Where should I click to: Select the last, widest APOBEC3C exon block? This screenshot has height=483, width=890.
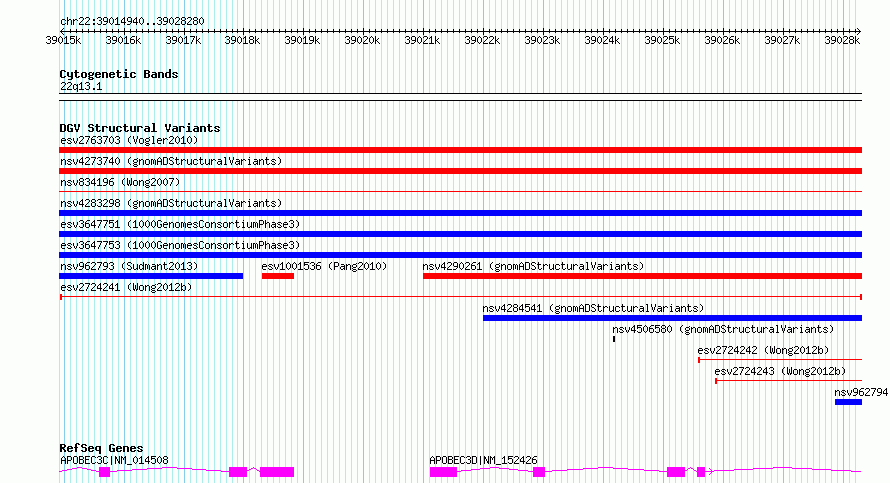click(x=277, y=472)
